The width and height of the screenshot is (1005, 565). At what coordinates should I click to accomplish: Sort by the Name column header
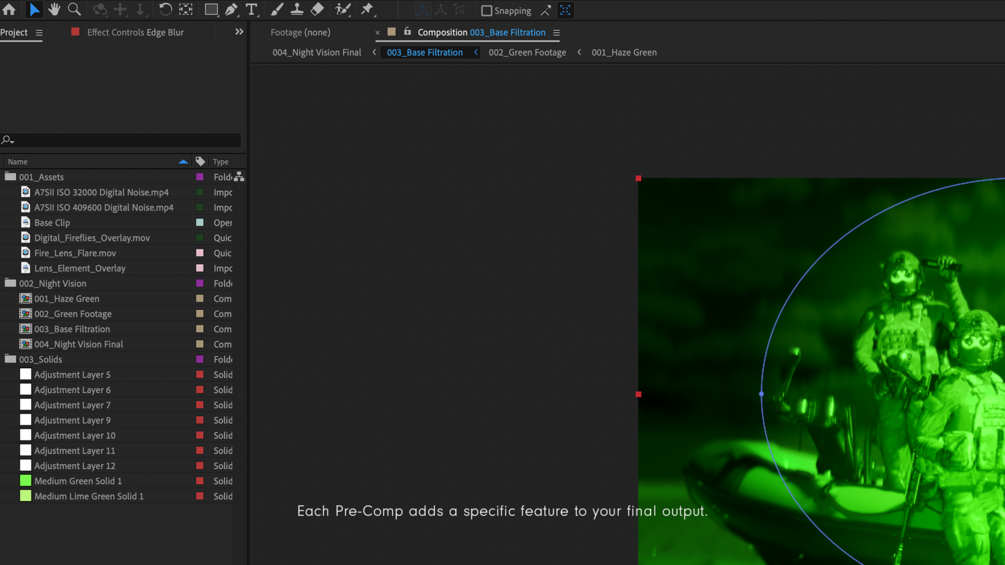(18, 162)
